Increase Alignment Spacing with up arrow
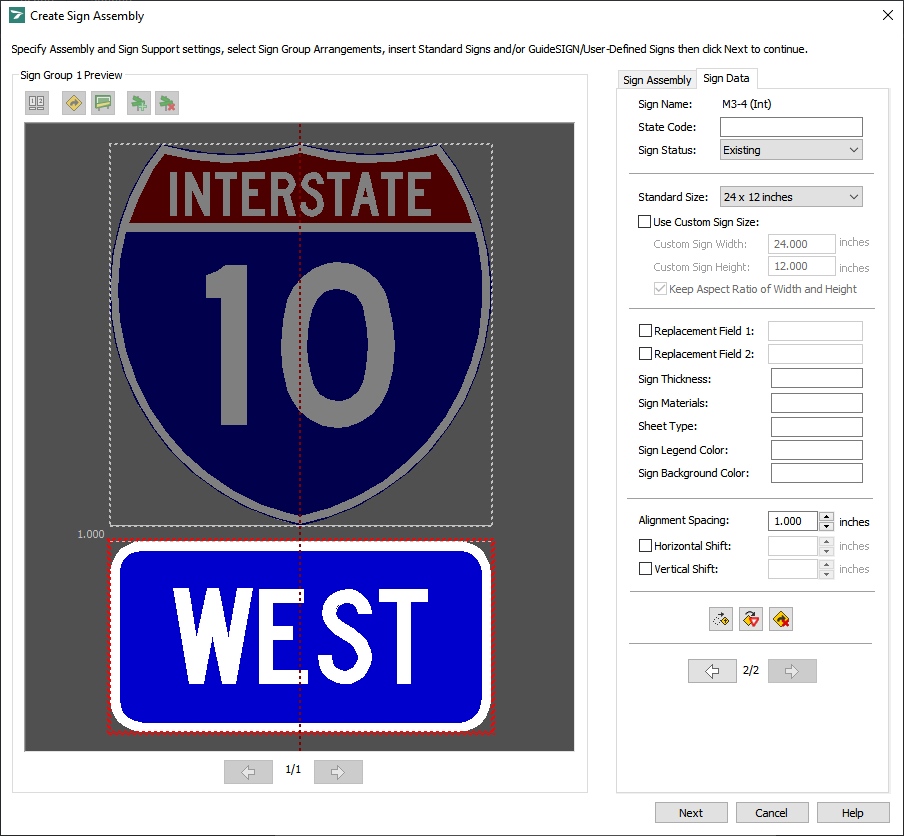 827,517
